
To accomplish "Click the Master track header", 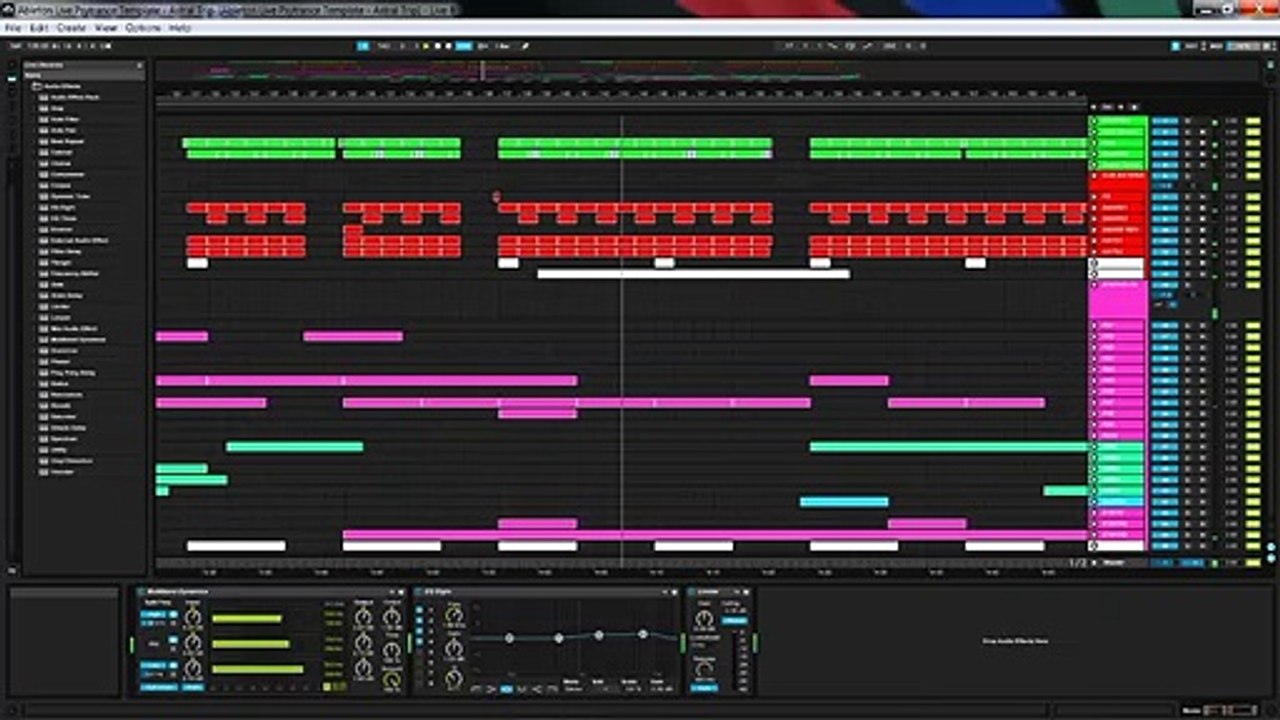I will click(1117, 563).
